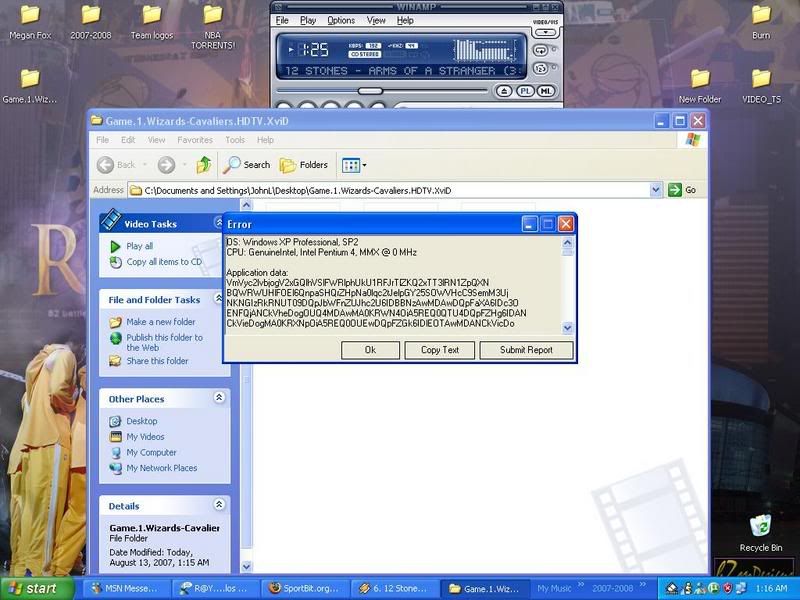The image size is (800, 600).
Task: Open the Recycle Bin icon
Action: (761, 533)
